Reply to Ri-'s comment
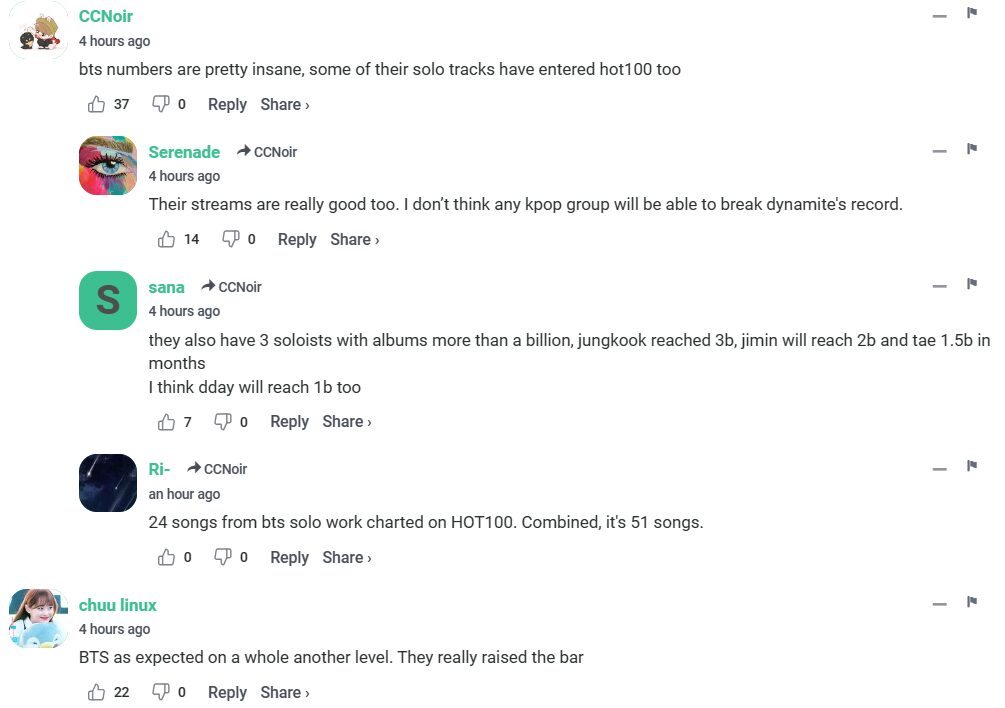Image resolution: width=1005 pixels, height=708 pixels. pos(289,557)
